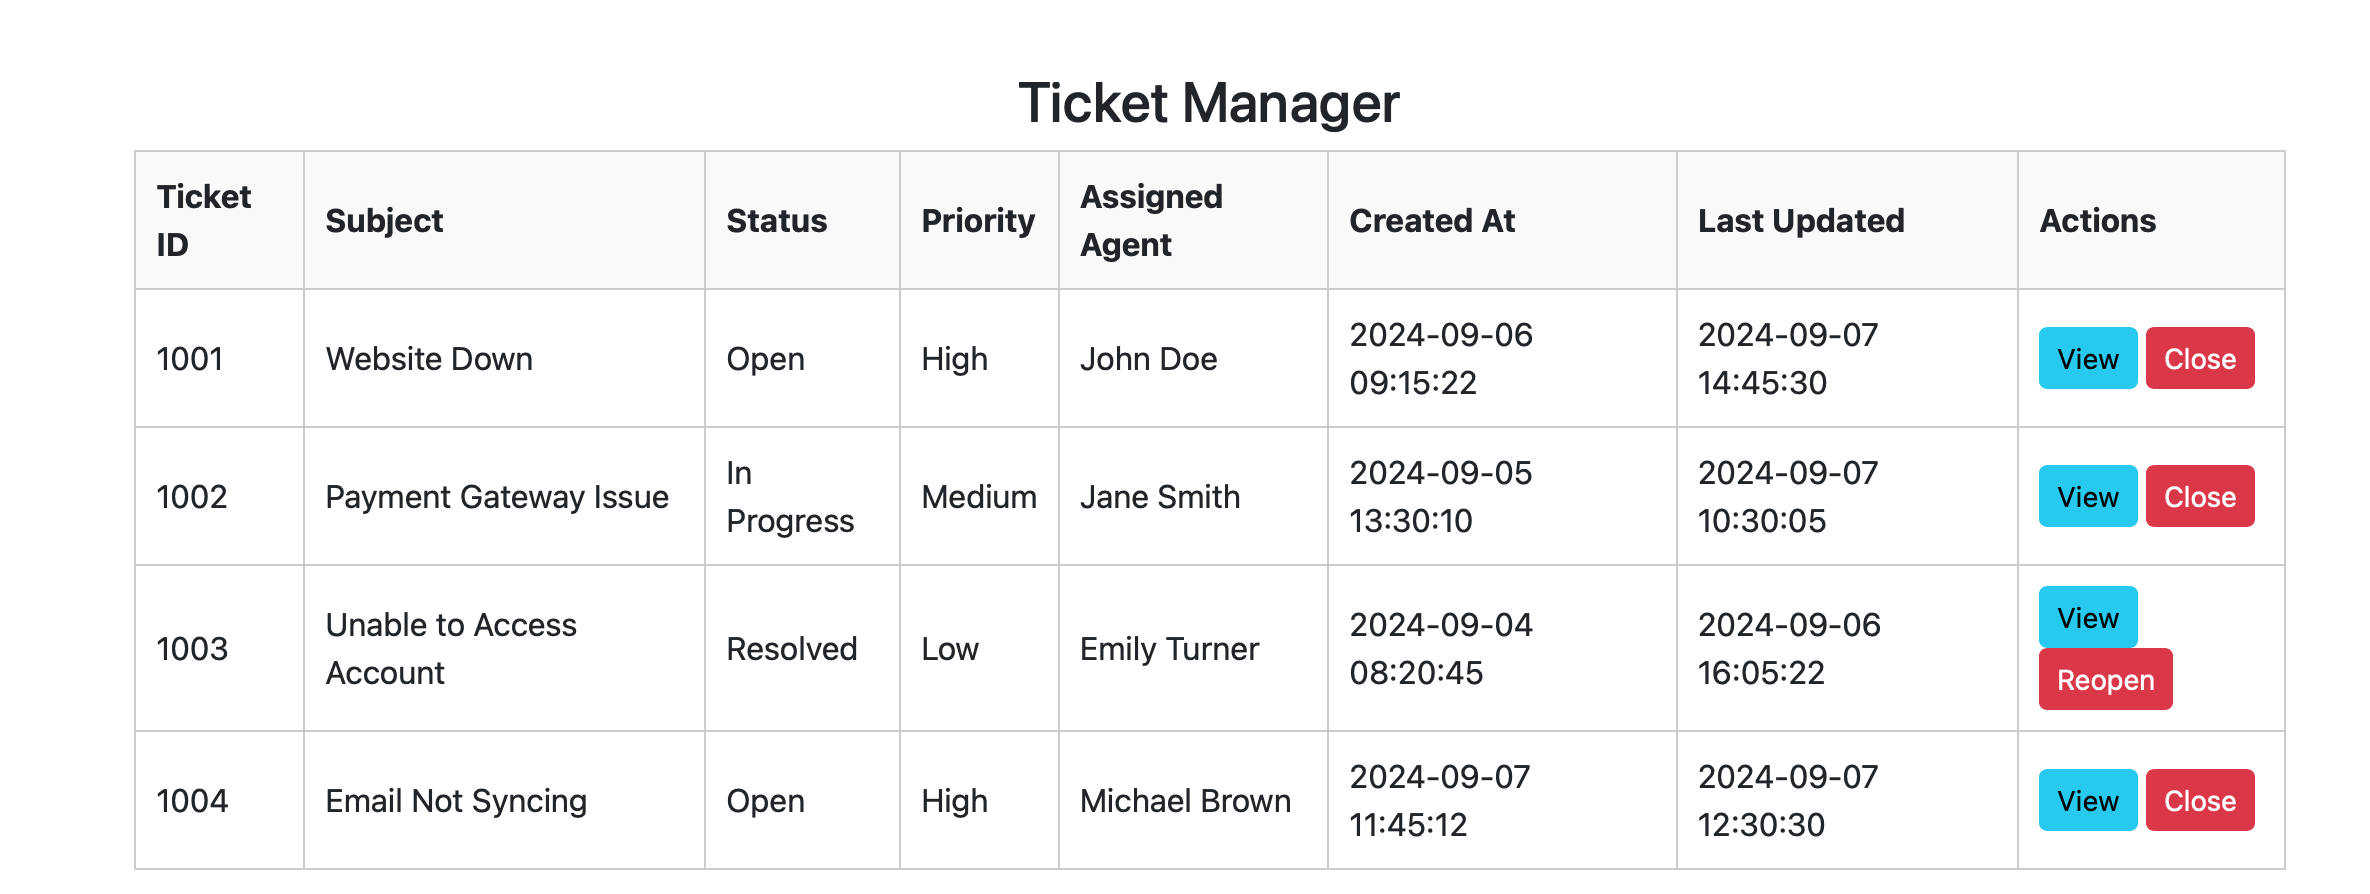Click the Priority column header
Image resolution: width=2370 pixels, height=894 pixels.
977,220
